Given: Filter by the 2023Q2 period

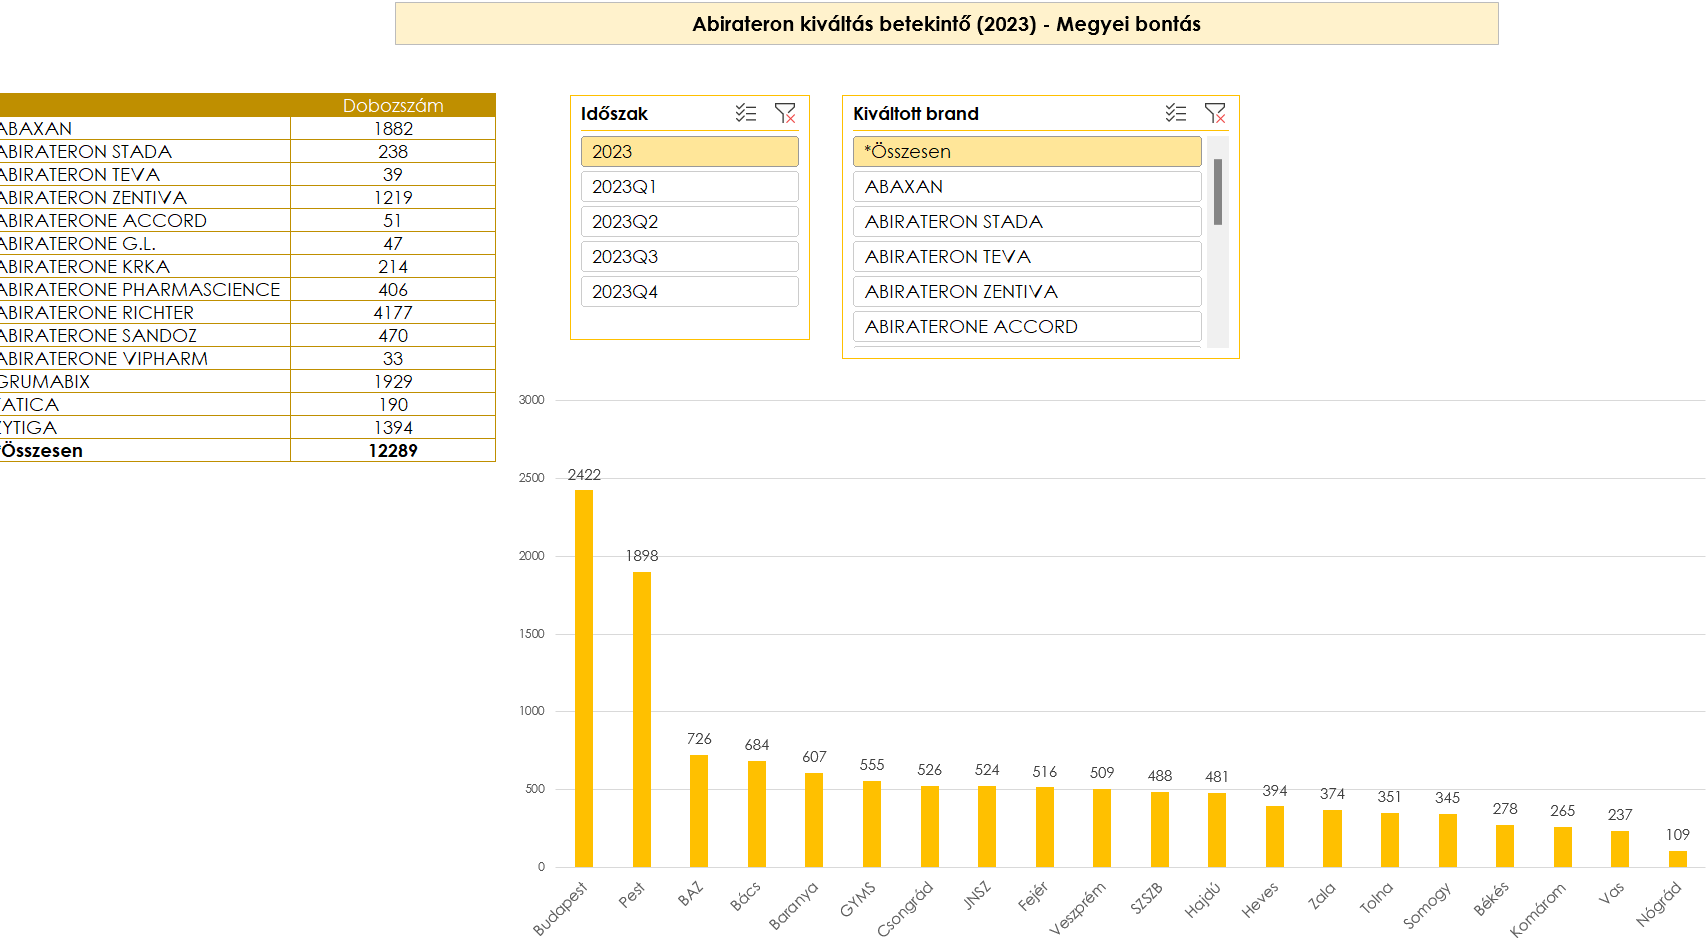Looking at the screenshot, I should (x=689, y=222).
